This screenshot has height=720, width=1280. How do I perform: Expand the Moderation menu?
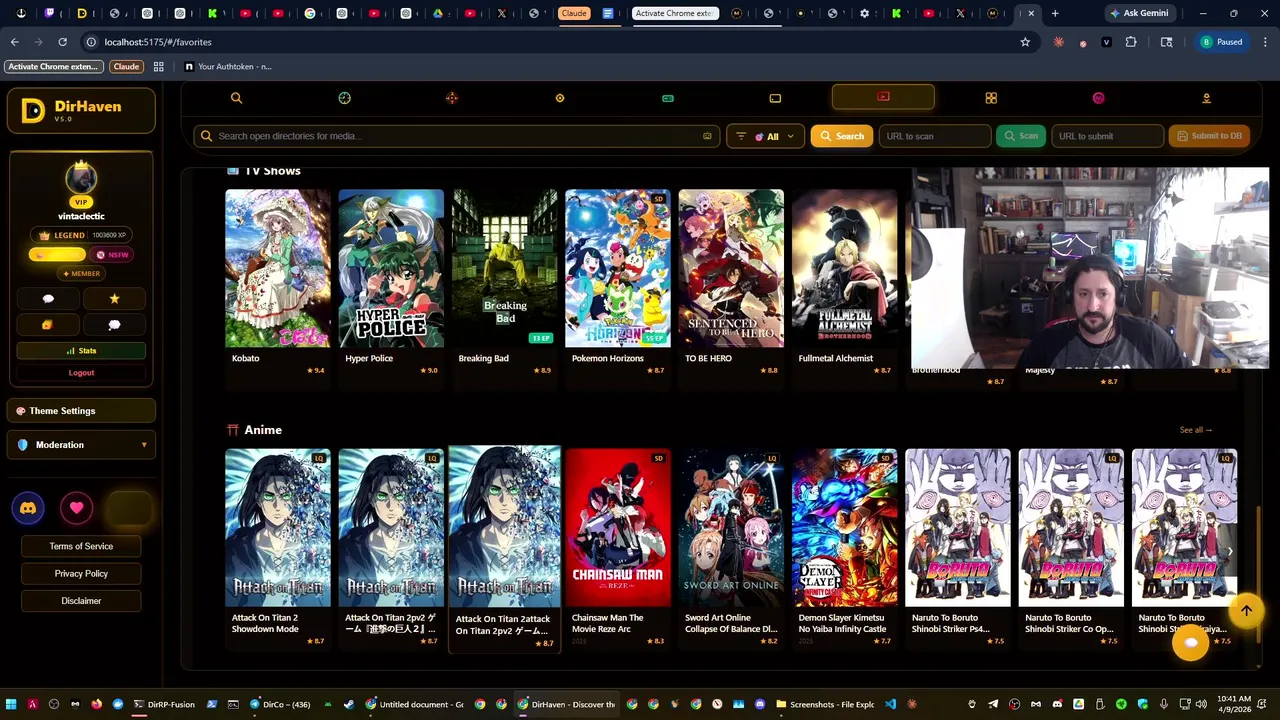click(81, 445)
